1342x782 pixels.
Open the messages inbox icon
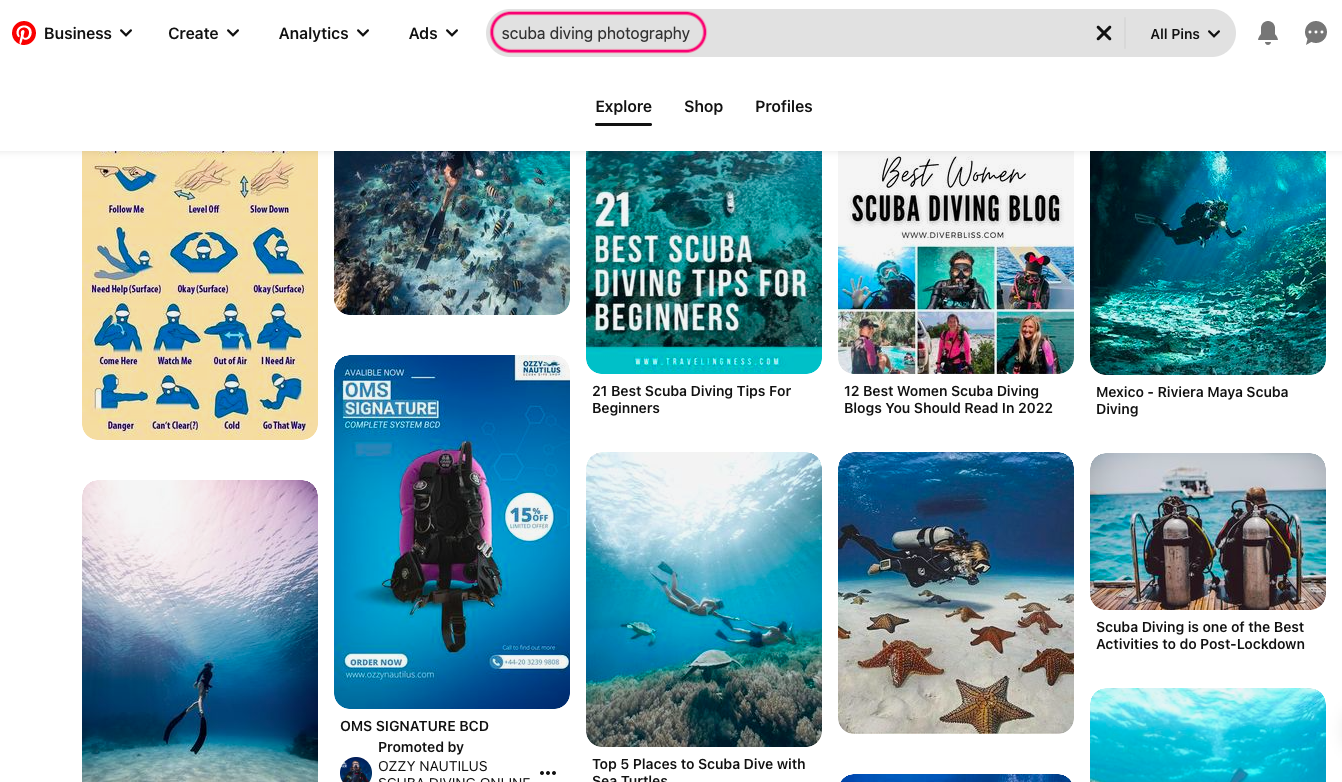(x=1315, y=32)
